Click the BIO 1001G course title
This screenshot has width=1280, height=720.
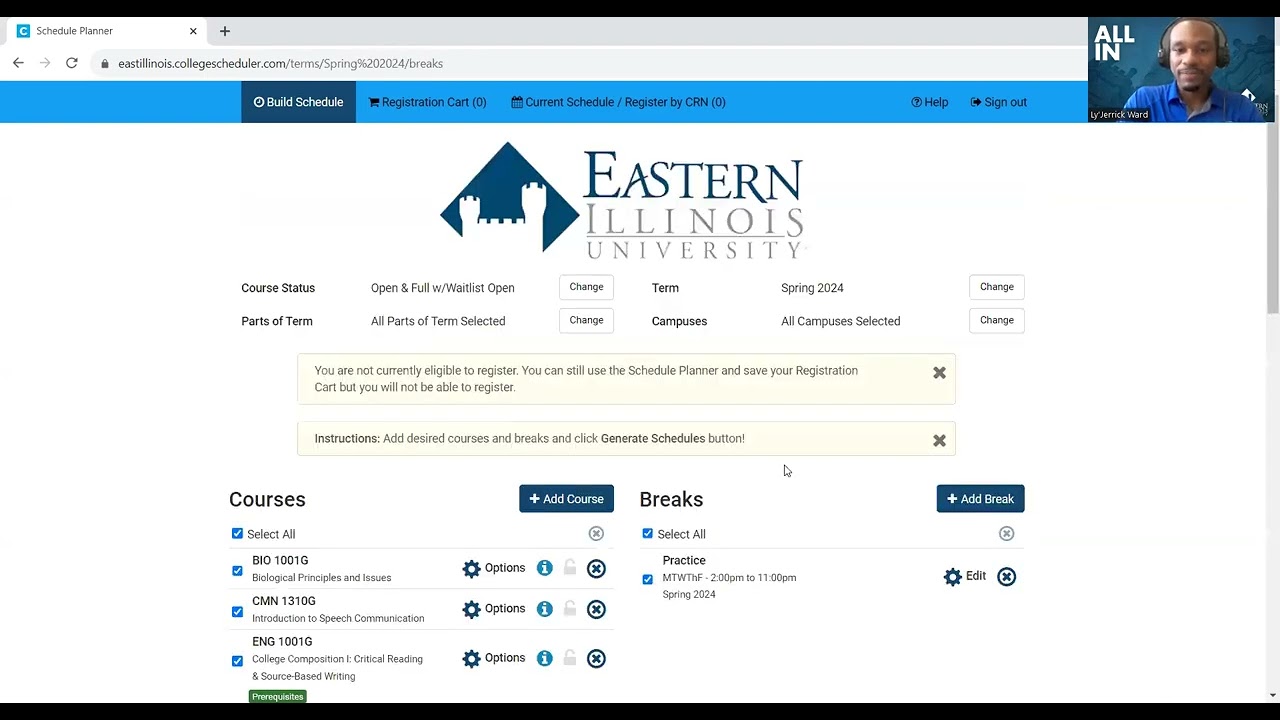tap(280, 561)
